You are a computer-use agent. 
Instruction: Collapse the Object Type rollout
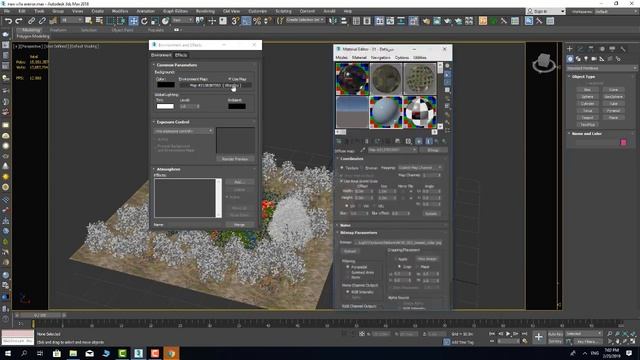click(x=583, y=77)
